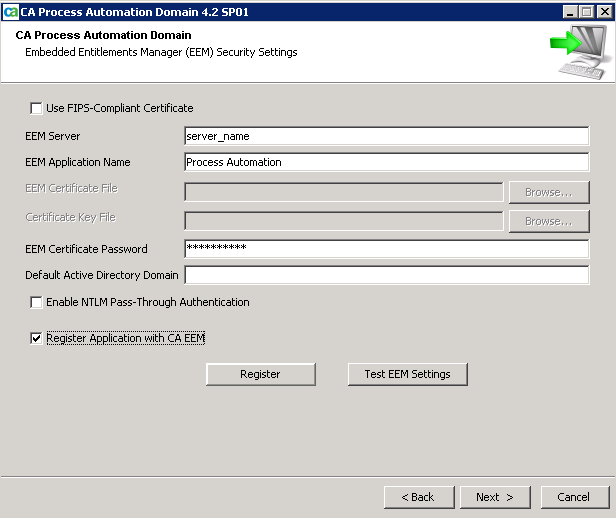
Task: Browse for the Certificate Key File
Action: [x=549, y=221]
